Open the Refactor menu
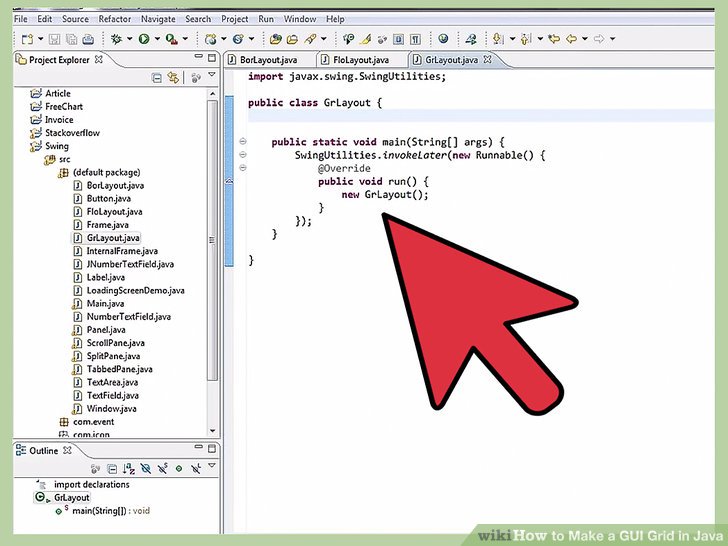The height and width of the screenshot is (546, 728). coord(115,19)
